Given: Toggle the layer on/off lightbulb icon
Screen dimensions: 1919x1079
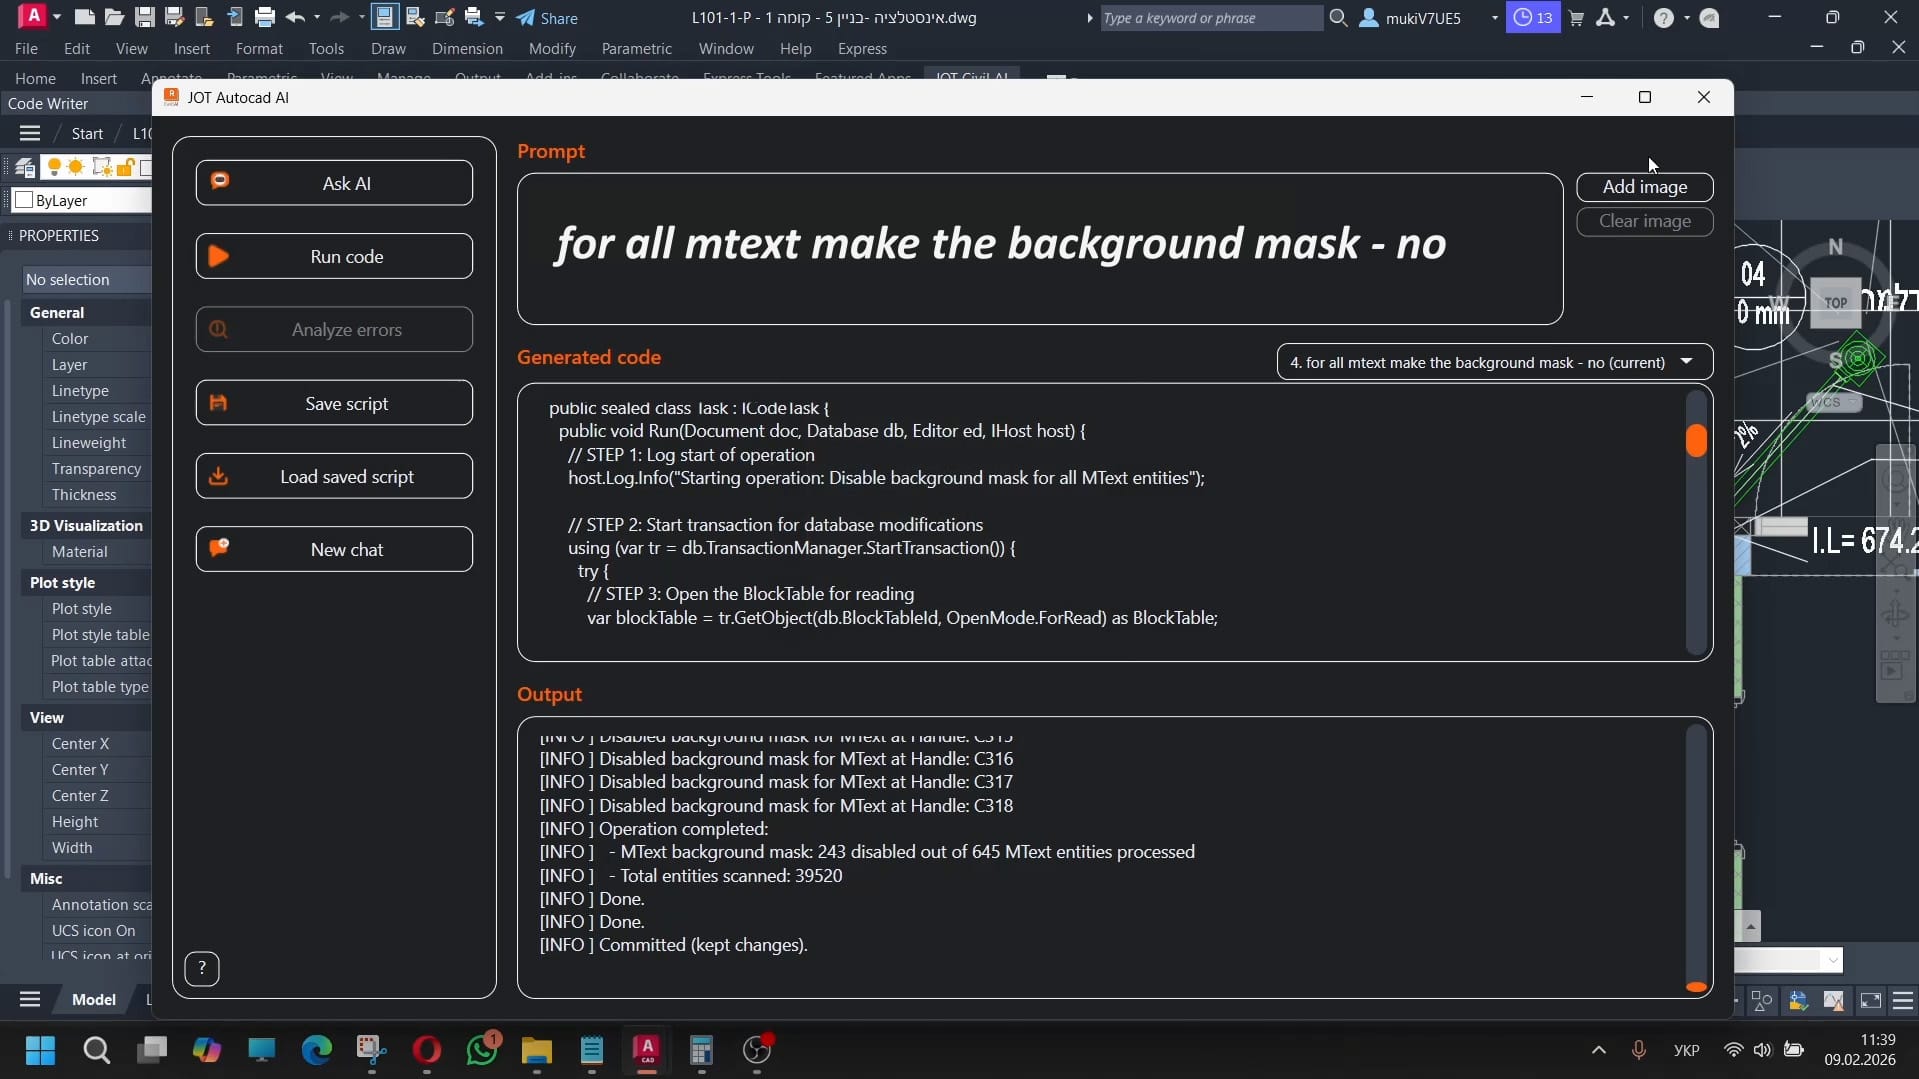Looking at the screenshot, I should (54, 167).
